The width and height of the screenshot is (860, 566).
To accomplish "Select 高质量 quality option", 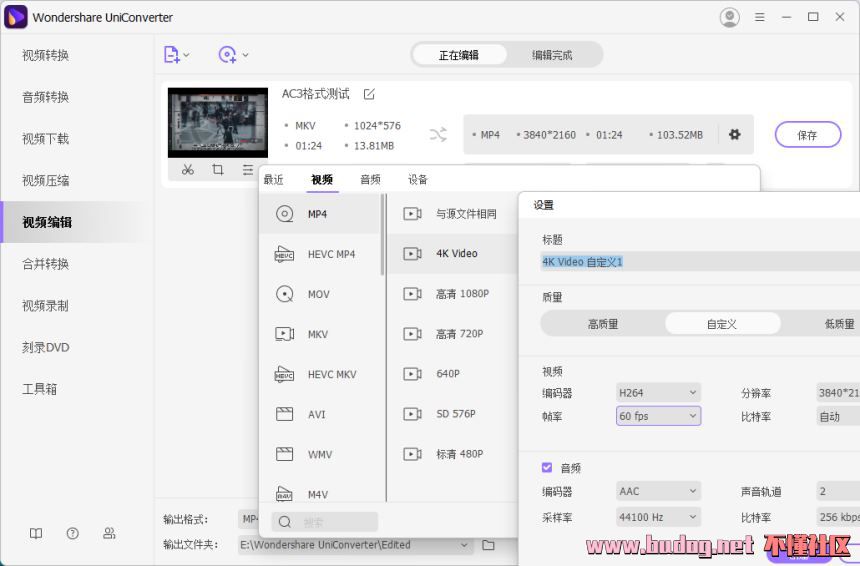I will (602, 324).
